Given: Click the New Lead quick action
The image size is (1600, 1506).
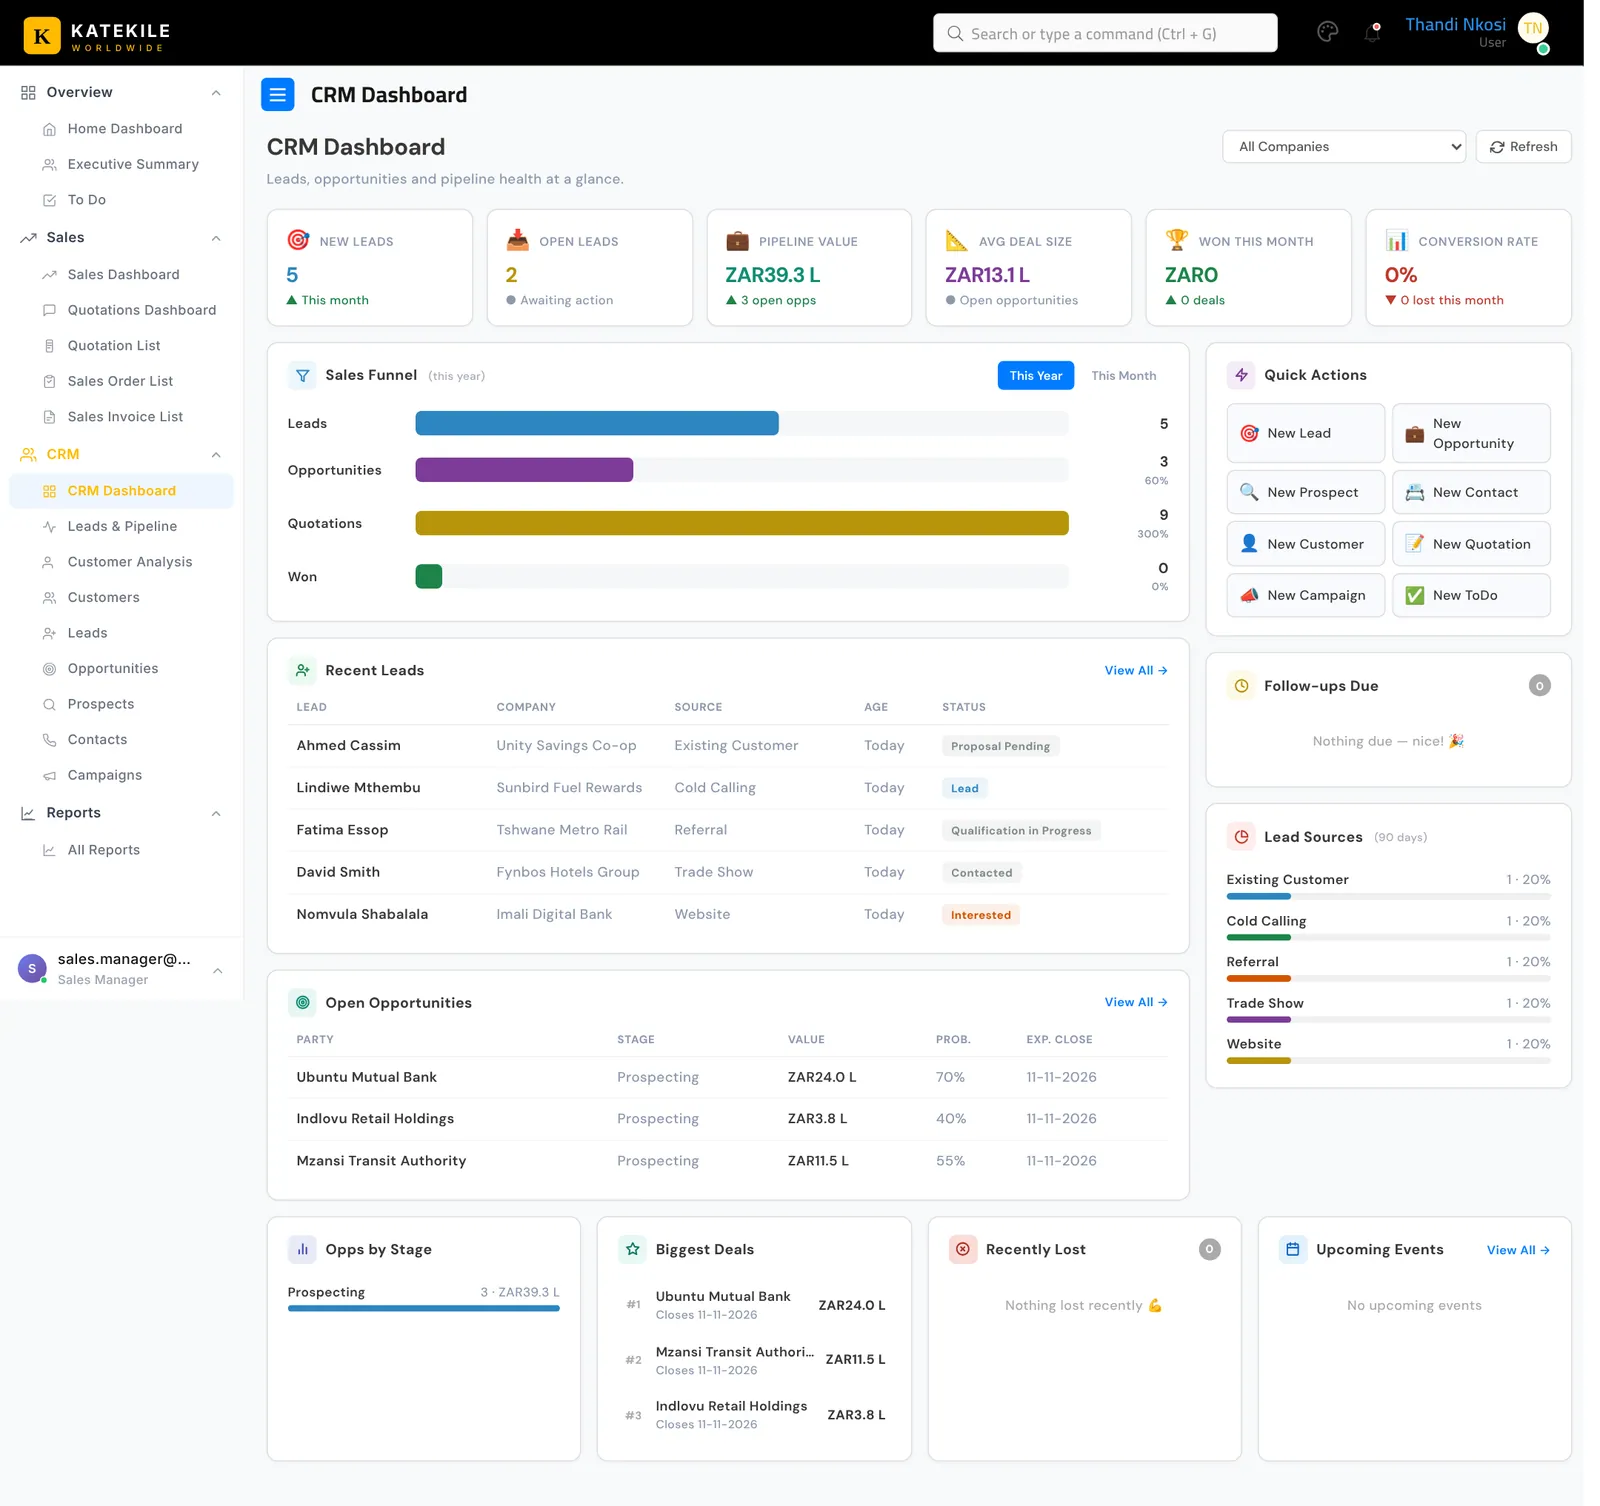Looking at the screenshot, I should [1305, 433].
